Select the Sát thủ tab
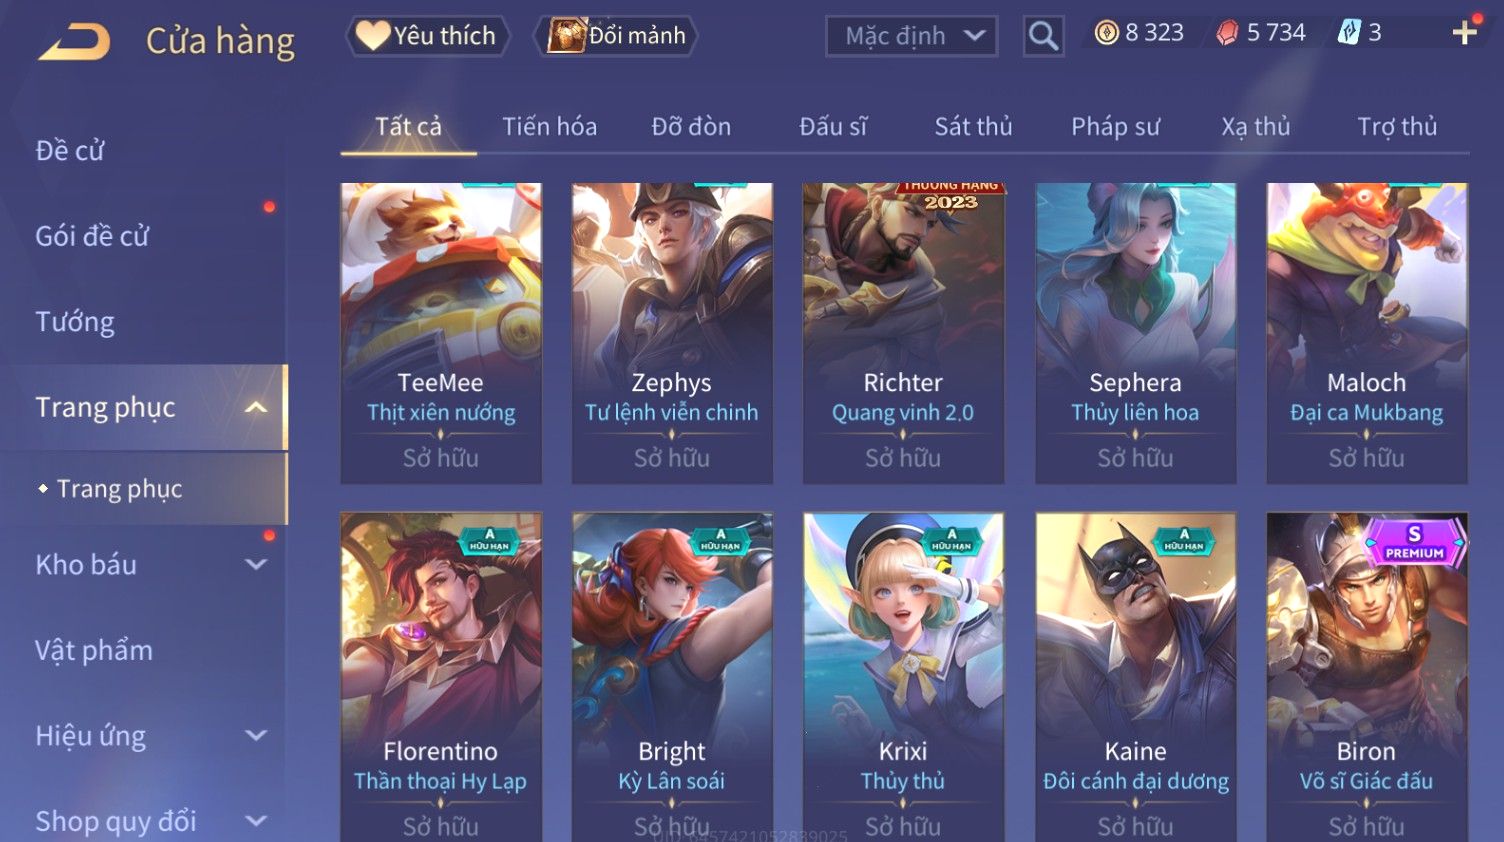The image size is (1504, 842). click(973, 127)
